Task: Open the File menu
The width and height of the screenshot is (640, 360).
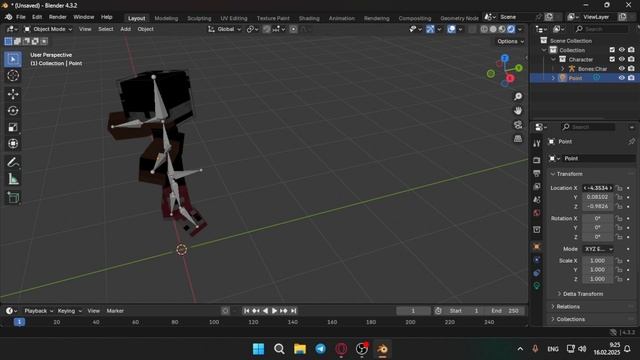Action: [21, 17]
